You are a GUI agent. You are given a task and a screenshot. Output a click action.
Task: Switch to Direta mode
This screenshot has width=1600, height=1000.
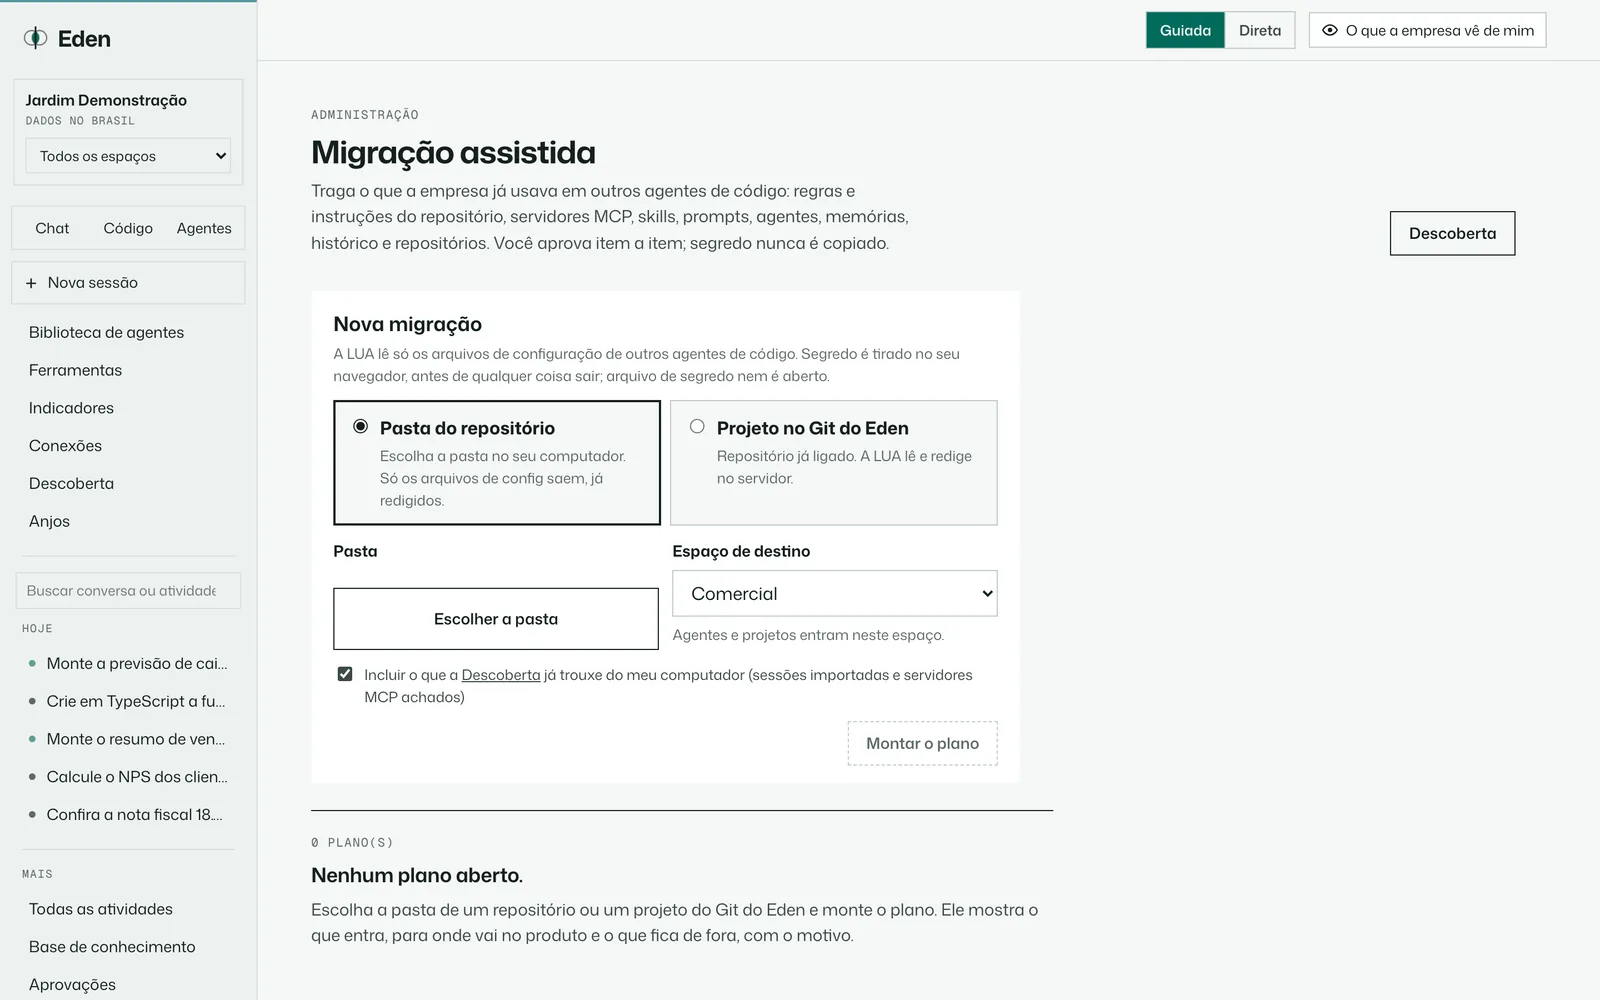pyautogui.click(x=1260, y=30)
